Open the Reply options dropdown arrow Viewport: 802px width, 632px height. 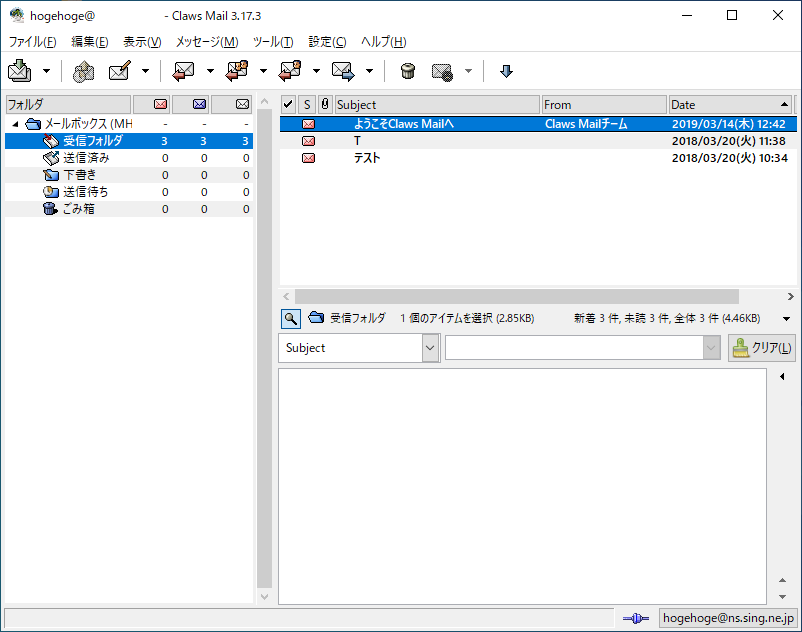click(210, 71)
